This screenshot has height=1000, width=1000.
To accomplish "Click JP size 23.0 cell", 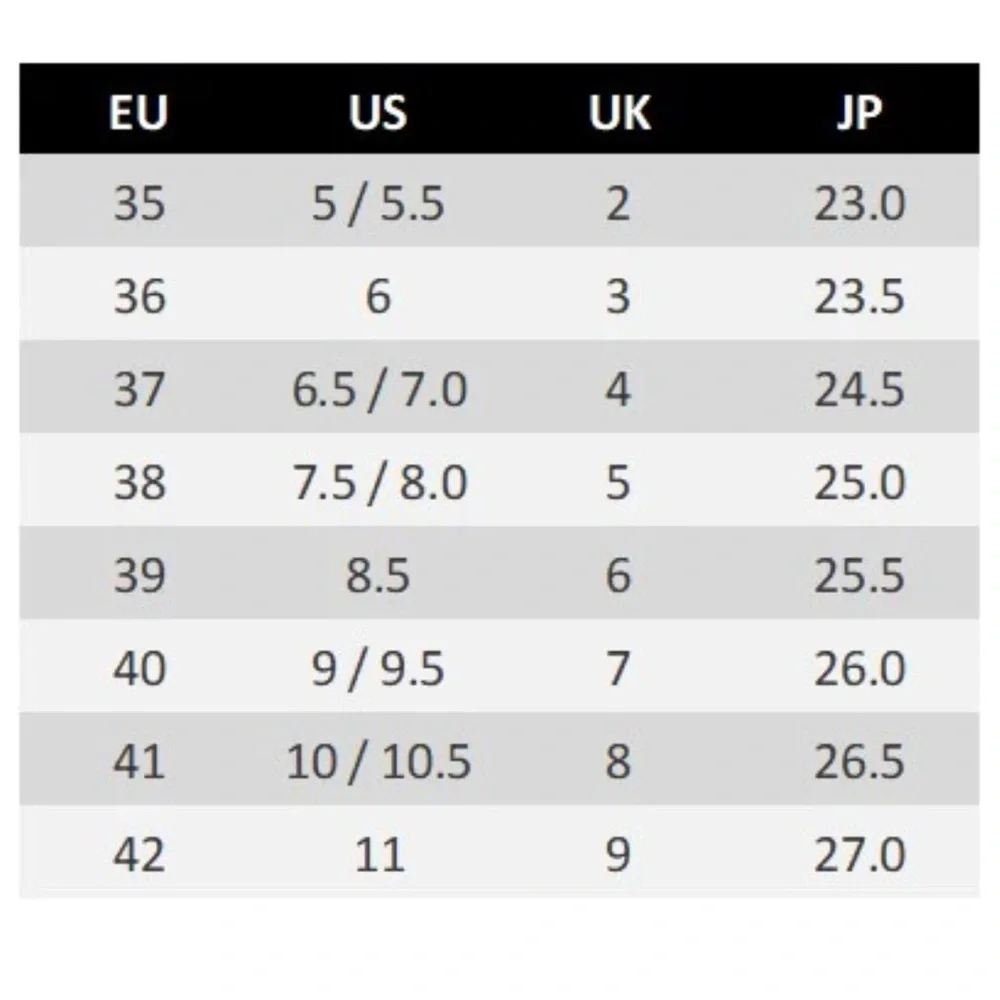I will 859,204.
